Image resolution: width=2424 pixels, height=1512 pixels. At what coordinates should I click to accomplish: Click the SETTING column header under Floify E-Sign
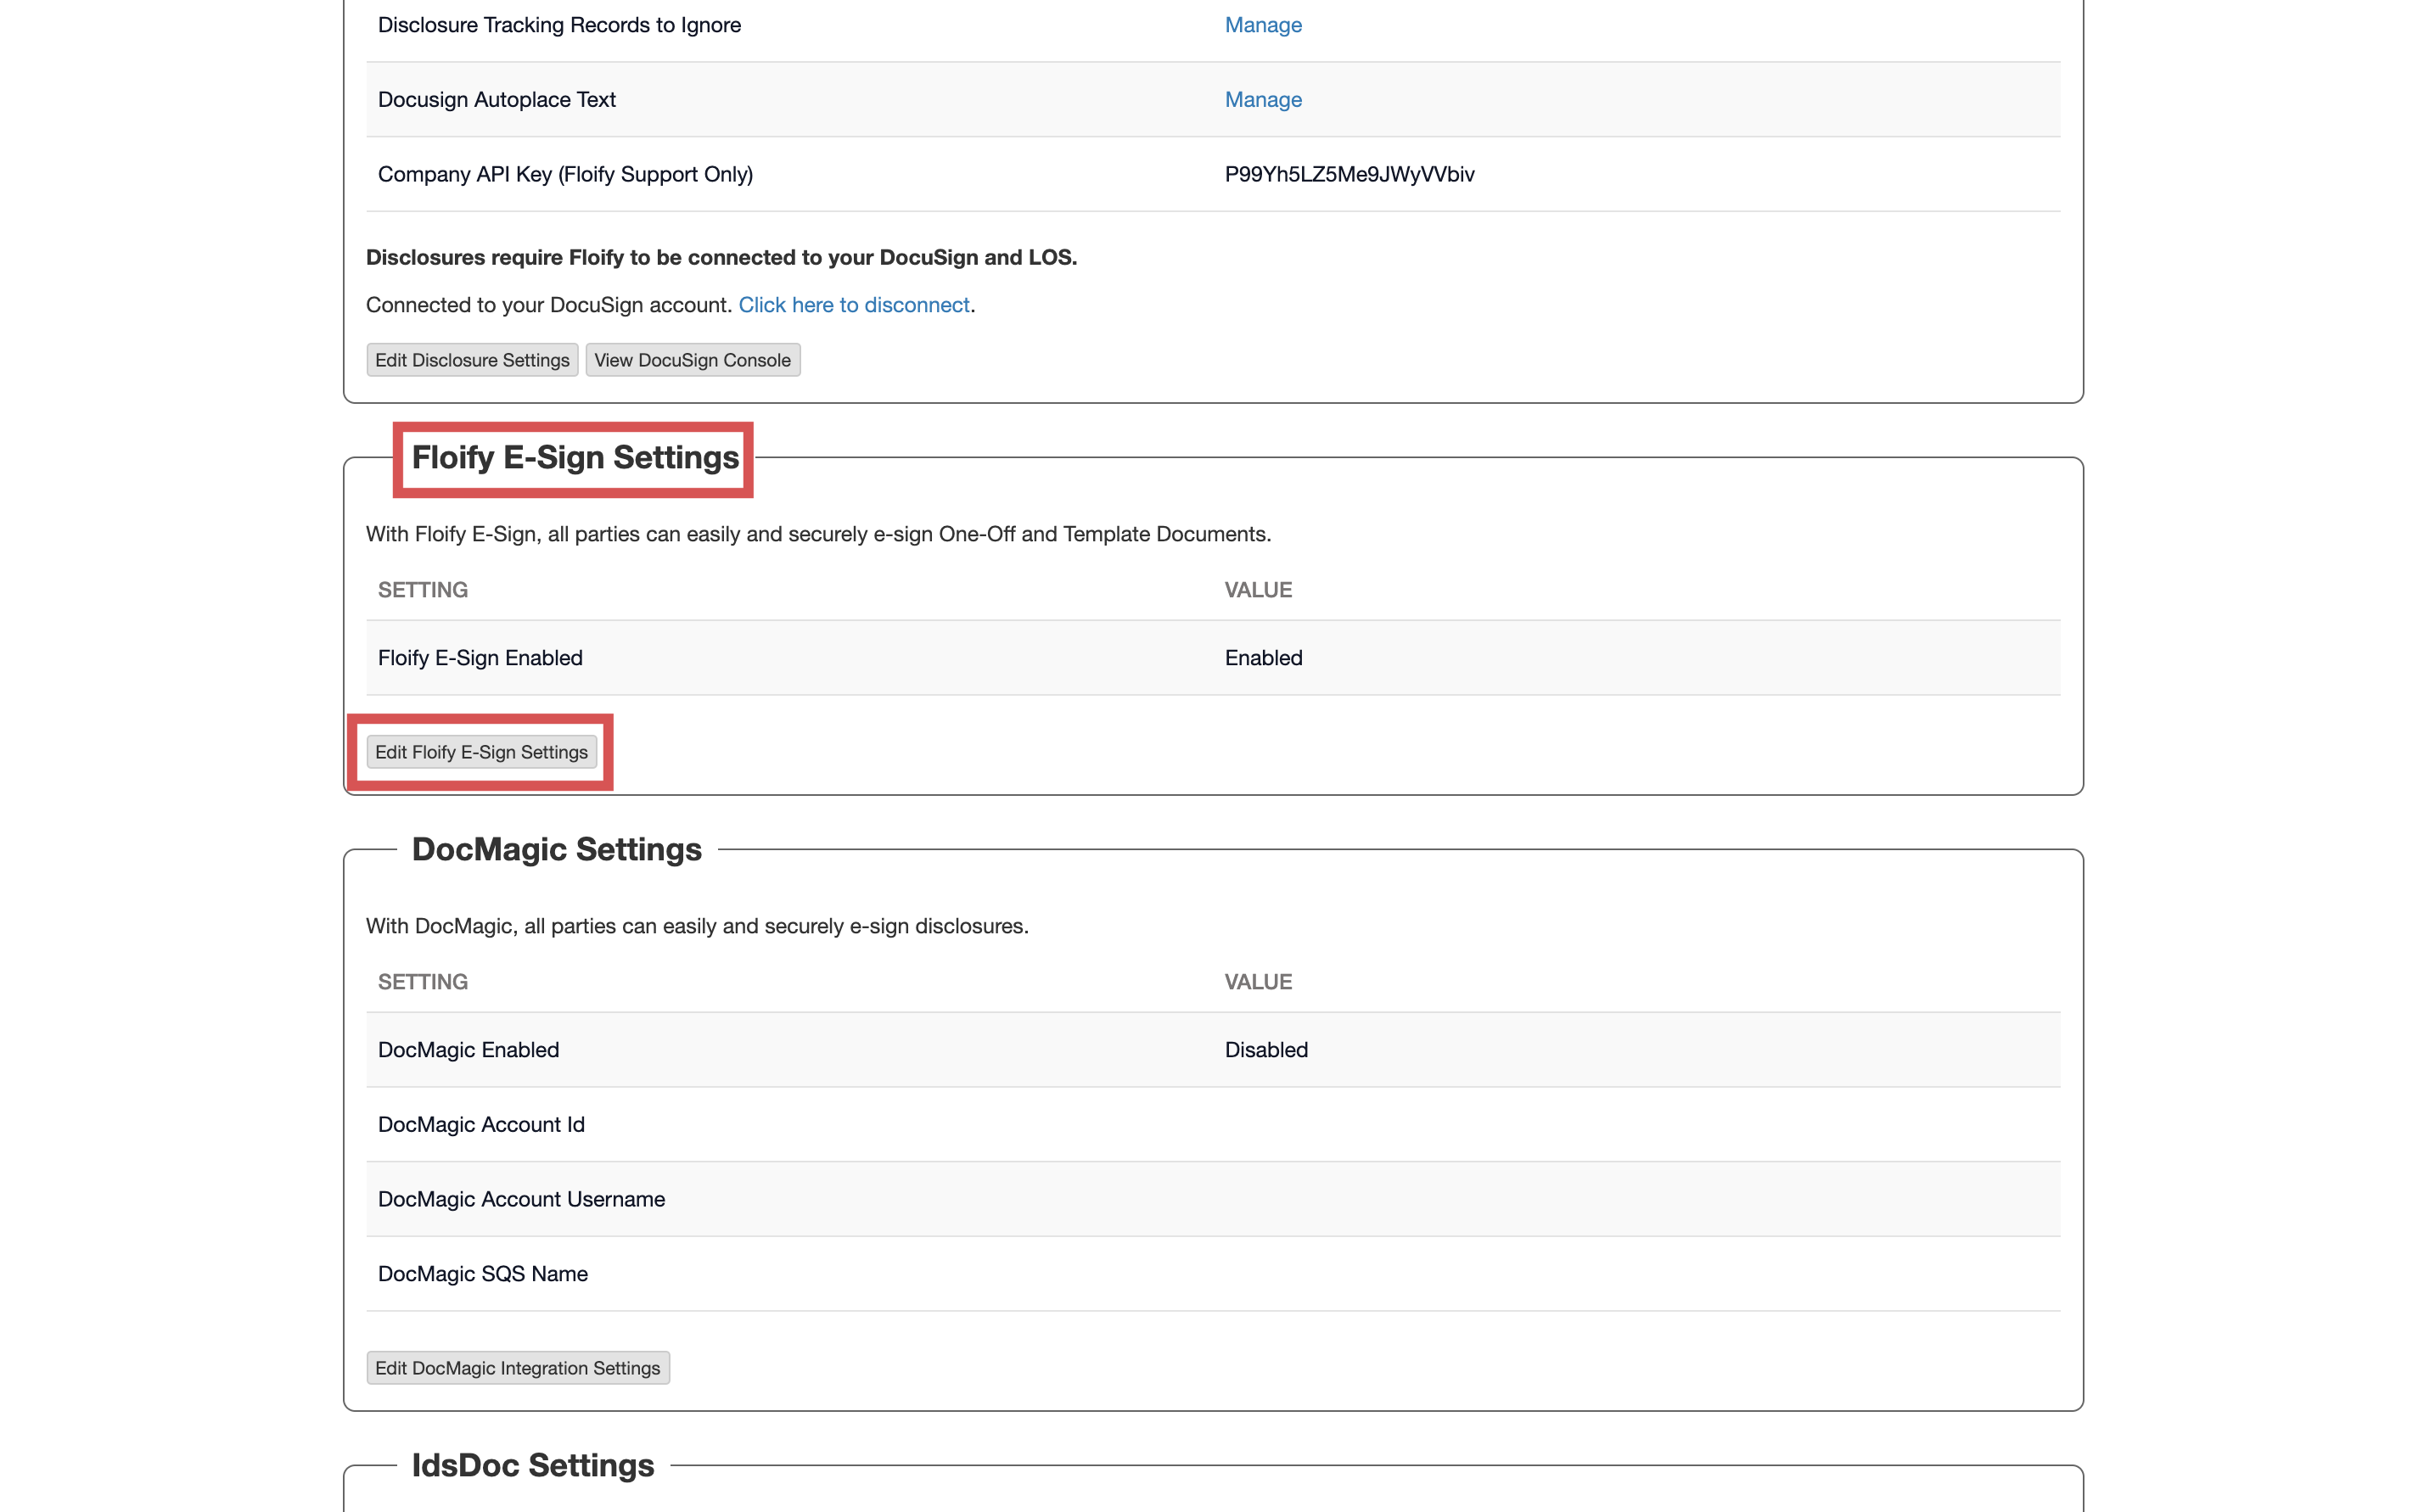point(422,589)
